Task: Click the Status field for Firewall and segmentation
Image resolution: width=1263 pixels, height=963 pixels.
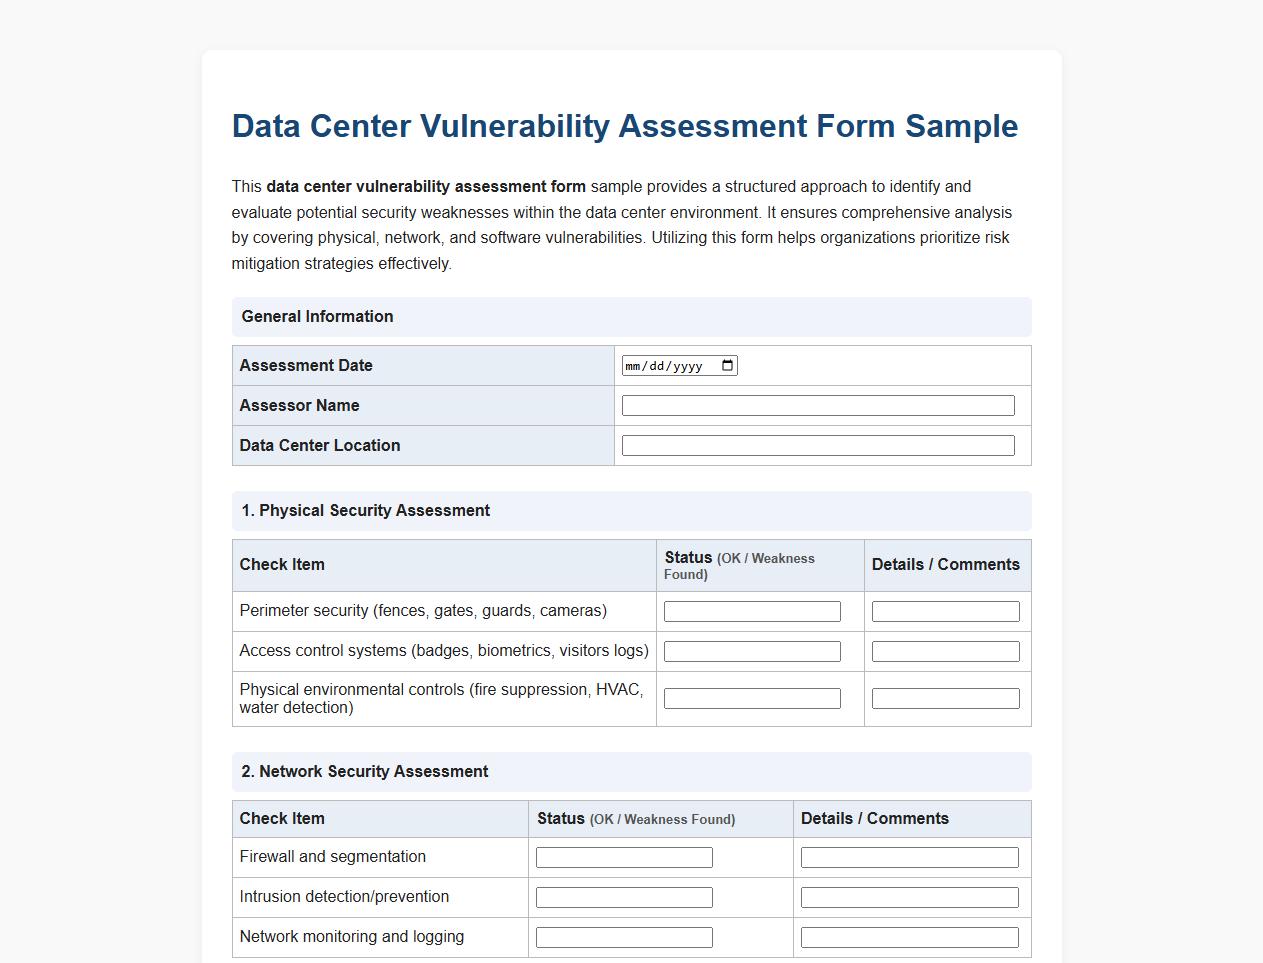Action: point(623,856)
